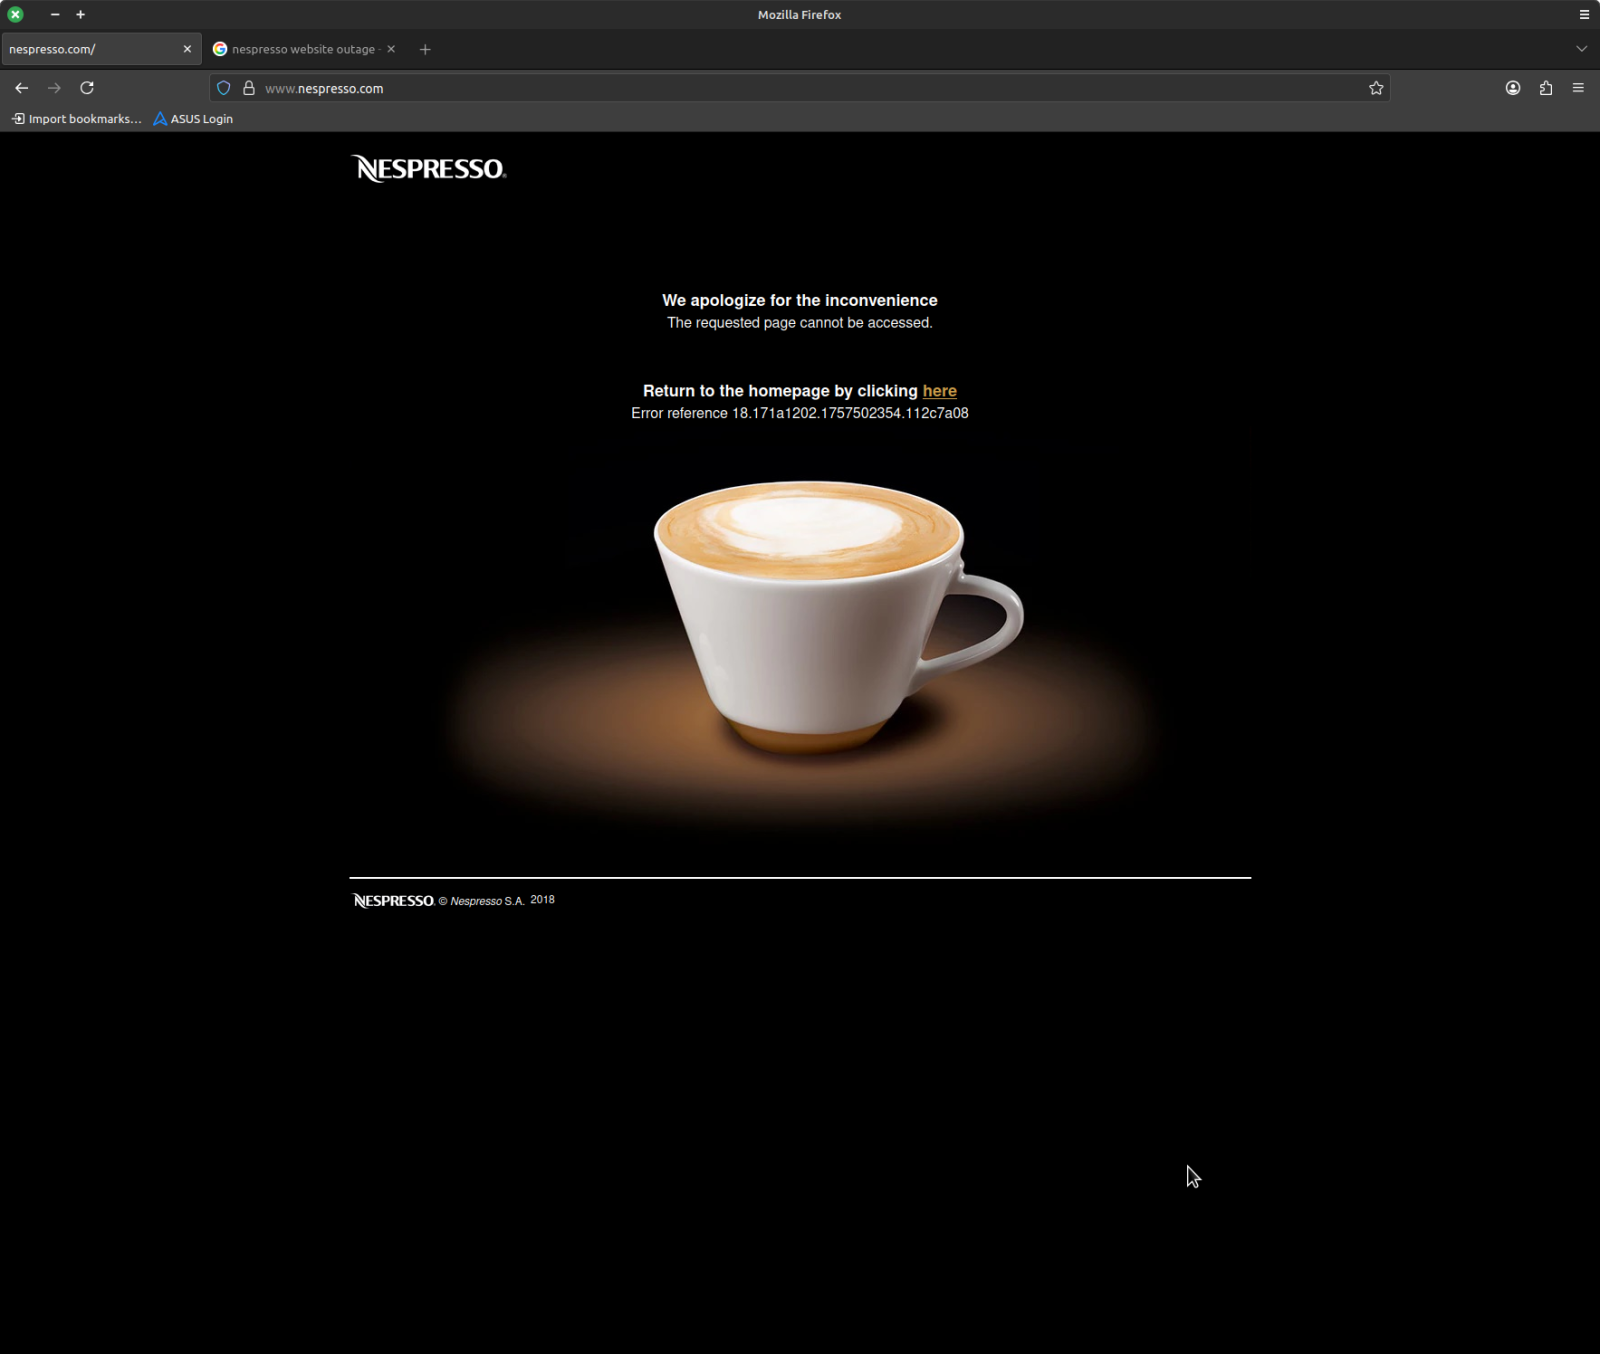This screenshot has height=1354, width=1600.
Task: Maximize window with title bar plus
Action: [81, 15]
